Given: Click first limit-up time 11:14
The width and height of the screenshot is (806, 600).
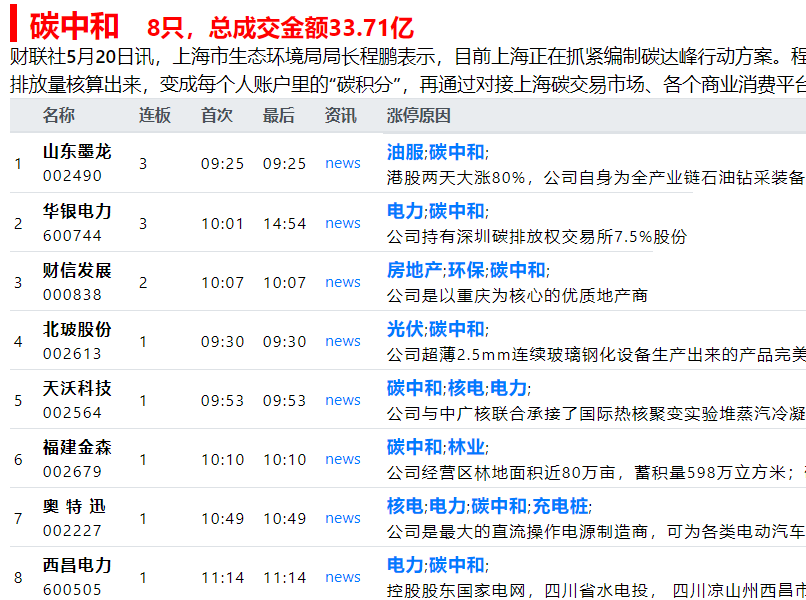Looking at the screenshot, I should click(222, 578).
